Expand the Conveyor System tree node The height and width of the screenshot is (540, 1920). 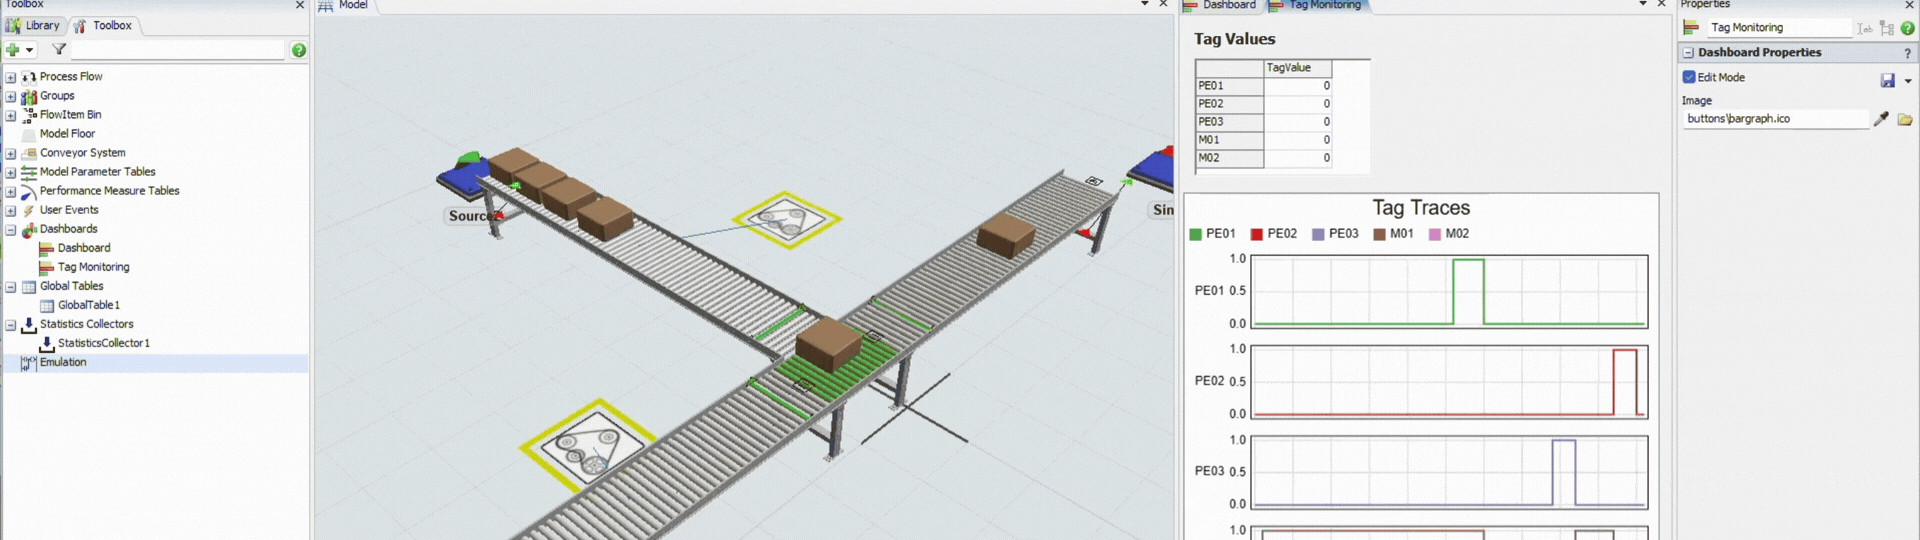(x=11, y=154)
